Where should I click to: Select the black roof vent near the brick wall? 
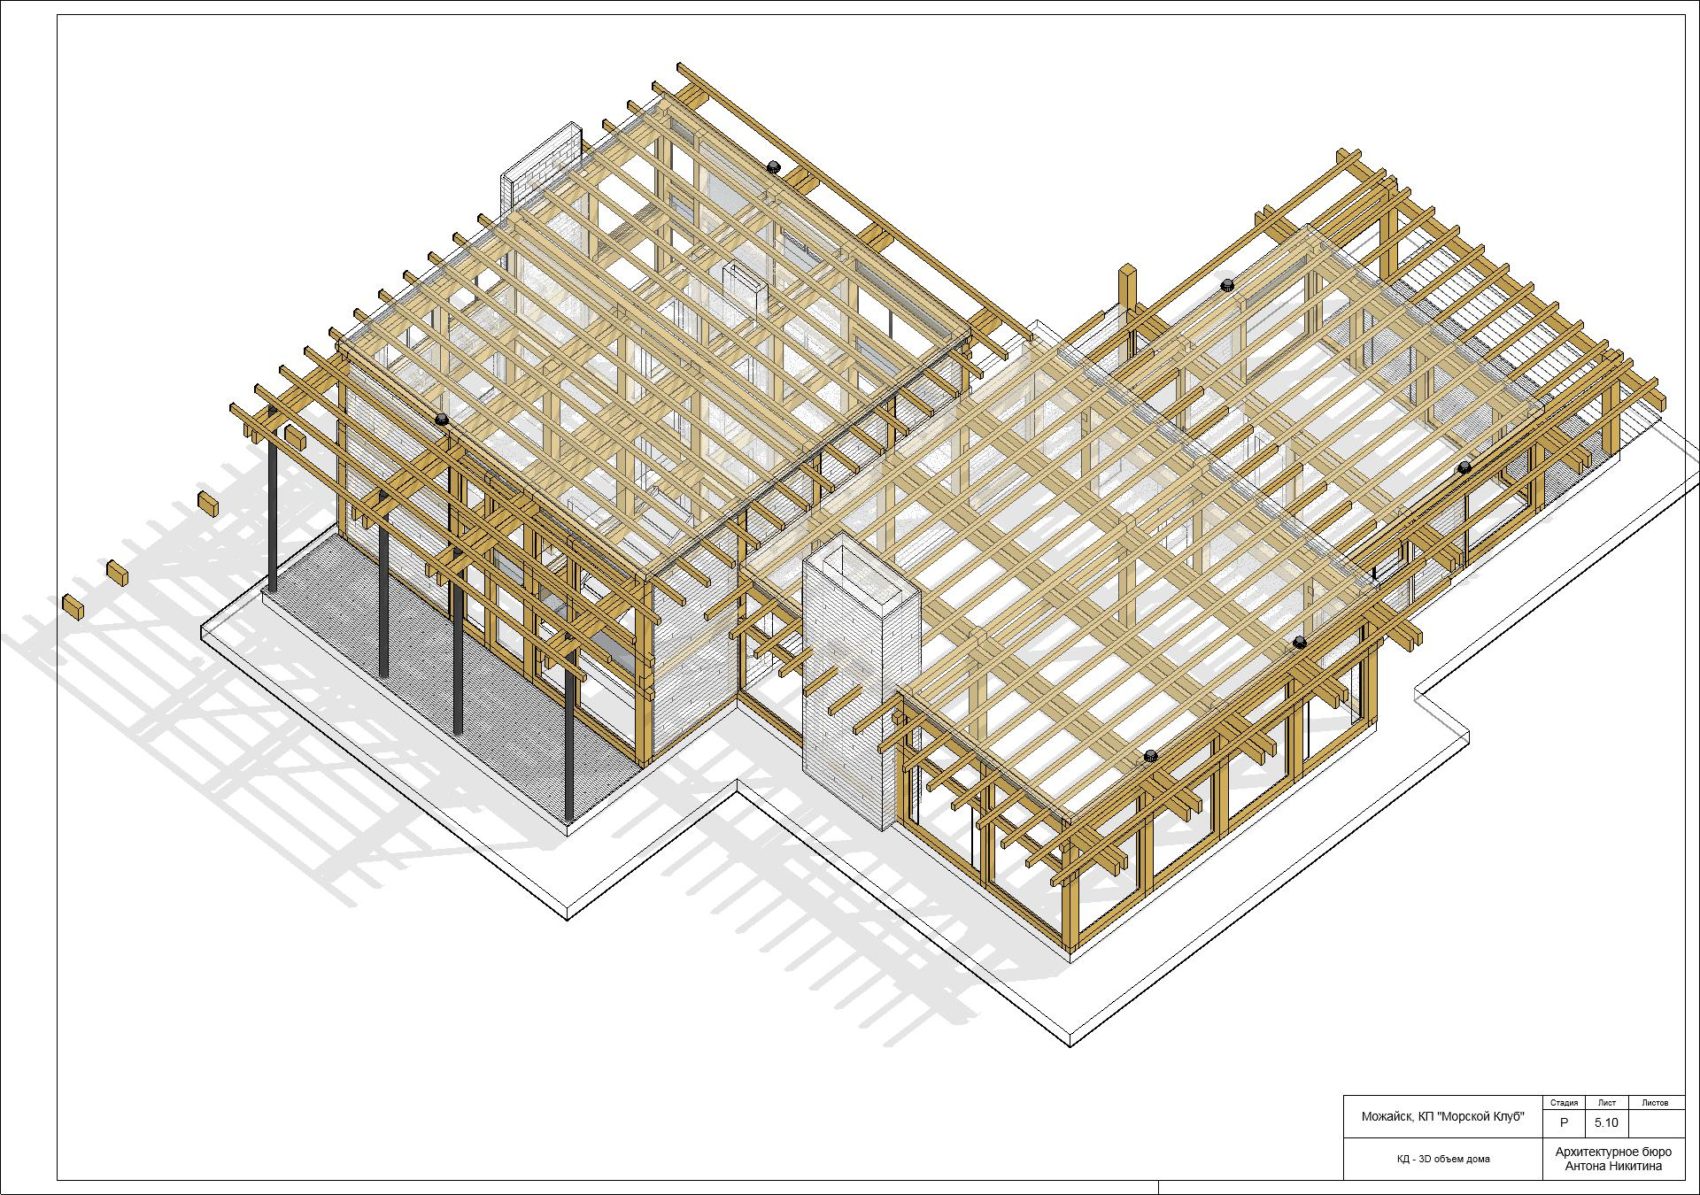point(773,166)
